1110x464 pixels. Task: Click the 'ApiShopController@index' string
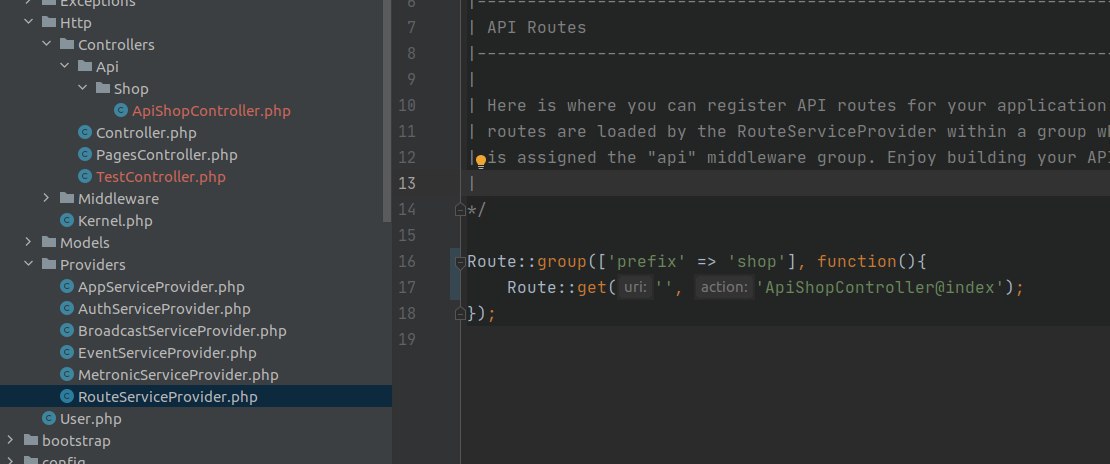pyautogui.click(x=881, y=288)
